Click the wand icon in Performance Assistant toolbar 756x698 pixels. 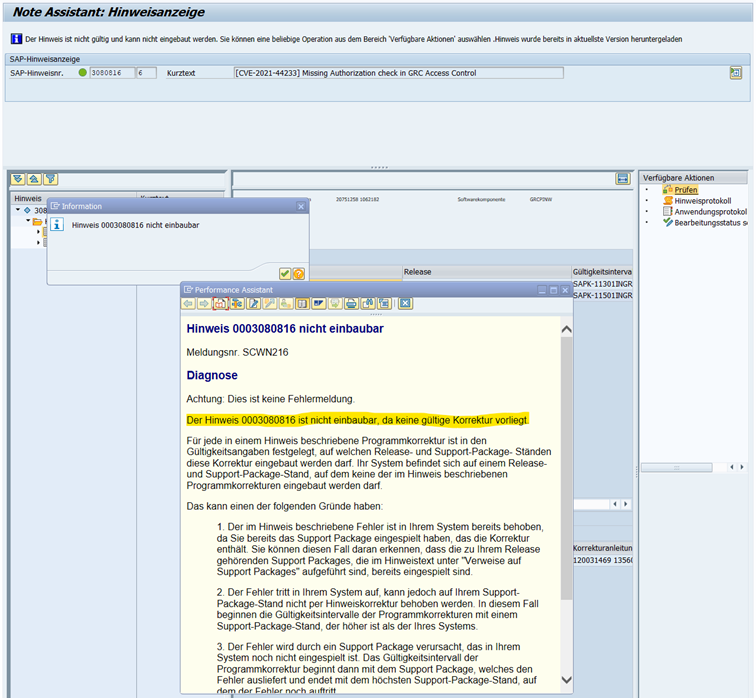270,303
